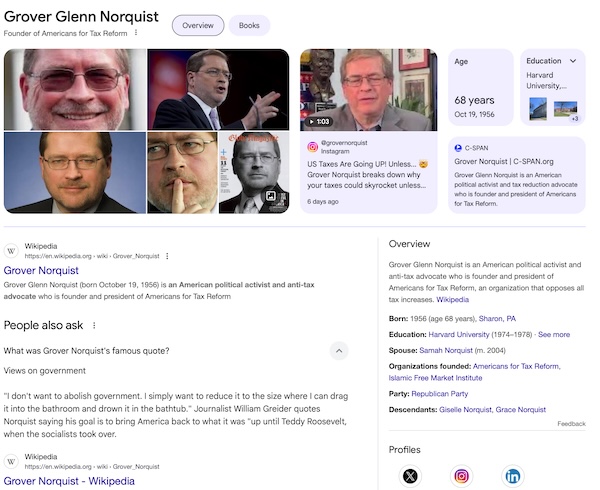Open the portrait photo with blue background
This screenshot has width=600, height=490.
coord(75,173)
